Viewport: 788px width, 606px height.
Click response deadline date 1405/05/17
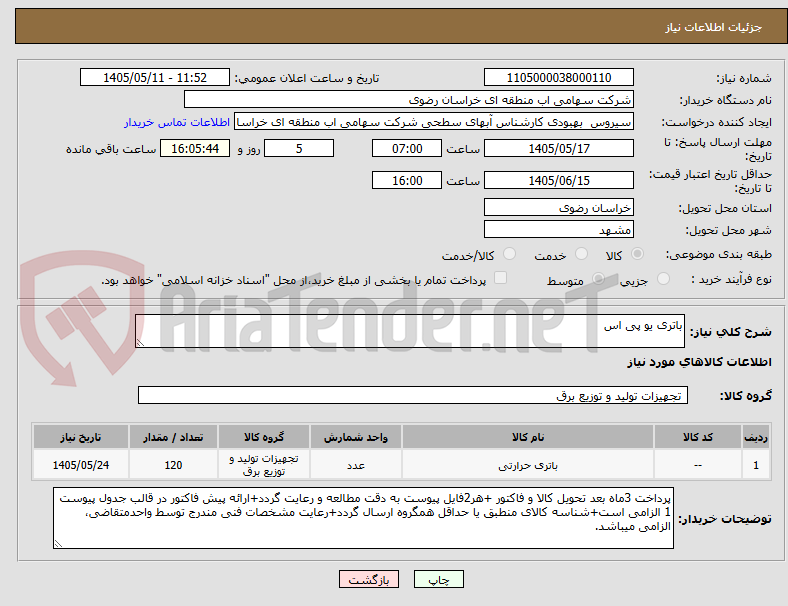coord(558,149)
